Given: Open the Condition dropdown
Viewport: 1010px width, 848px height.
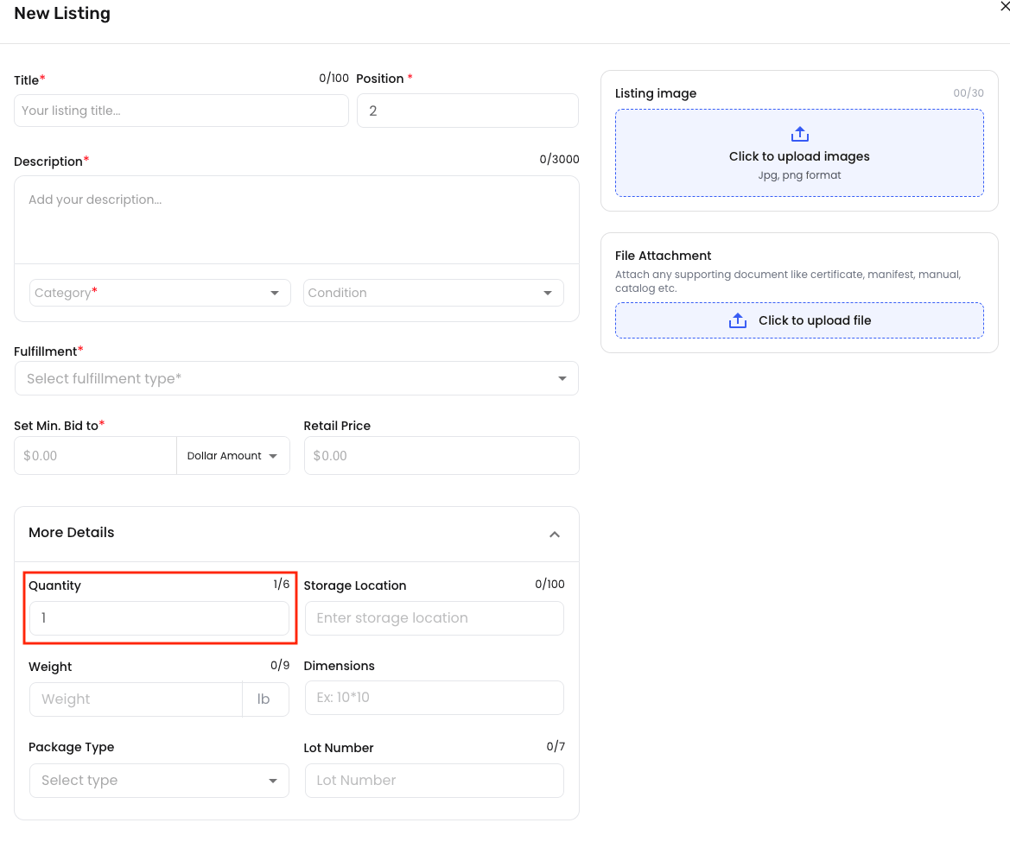Looking at the screenshot, I should pyautogui.click(x=433, y=293).
